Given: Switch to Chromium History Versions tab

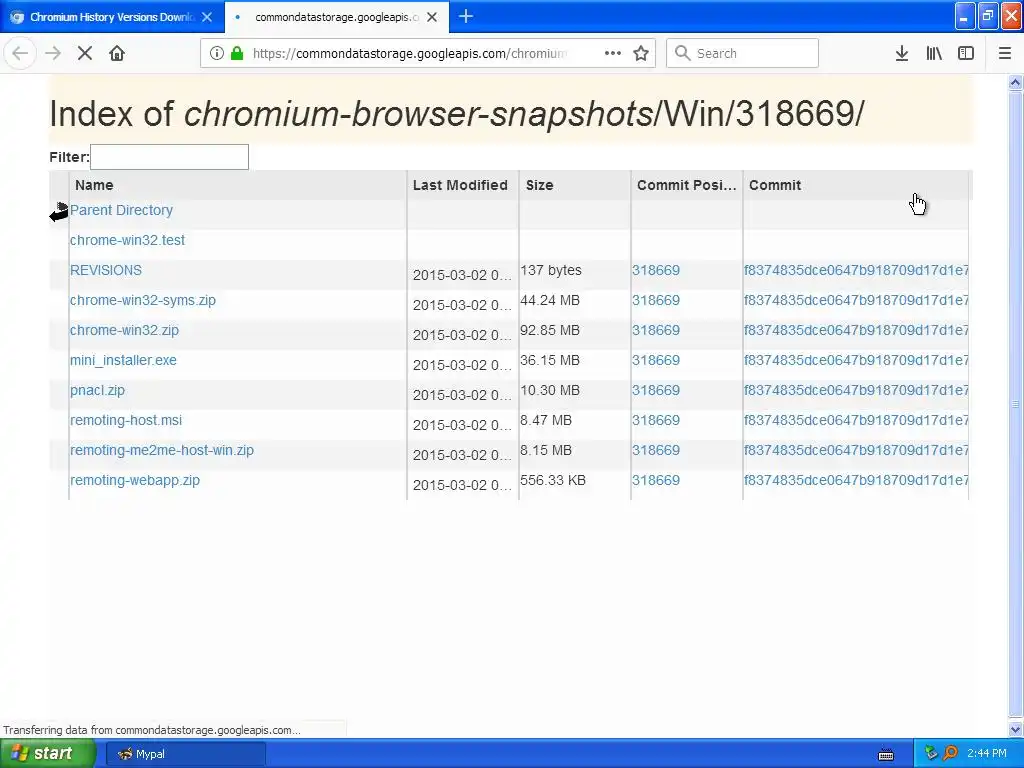Looking at the screenshot, I should [112, 17].
